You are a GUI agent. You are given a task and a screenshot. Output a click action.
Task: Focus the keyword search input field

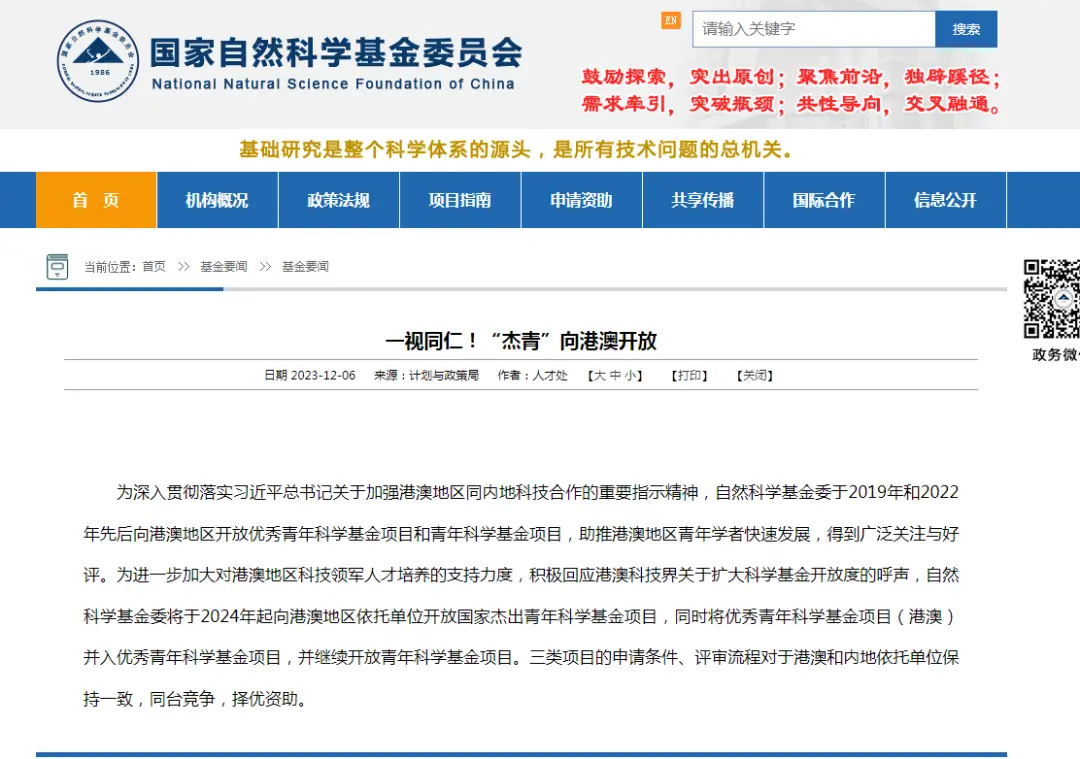click(813, 29)
